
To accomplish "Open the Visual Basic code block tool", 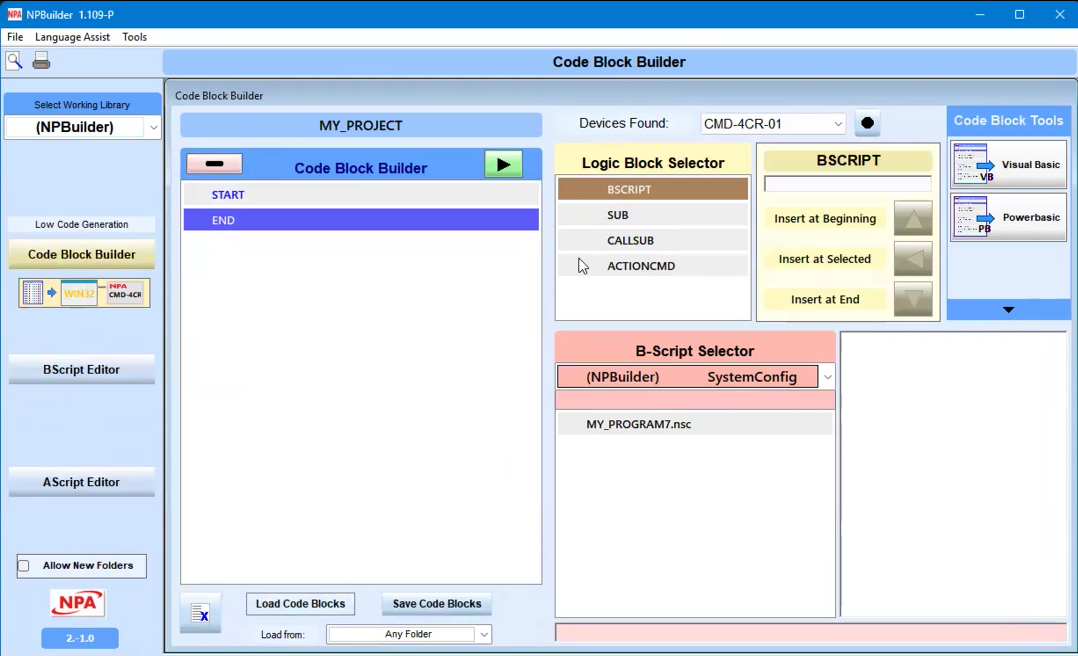I will pos(1009,165).
